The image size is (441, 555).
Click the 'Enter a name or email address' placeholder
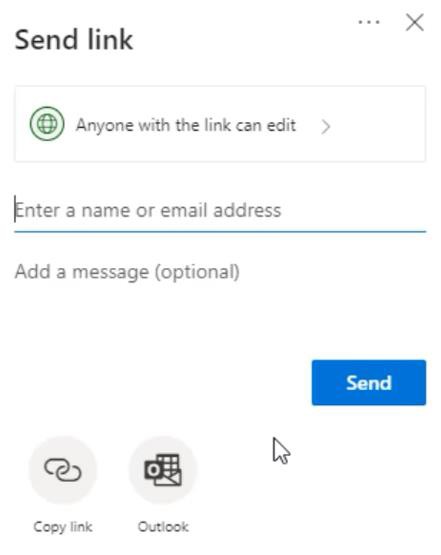tap(148, 211)
